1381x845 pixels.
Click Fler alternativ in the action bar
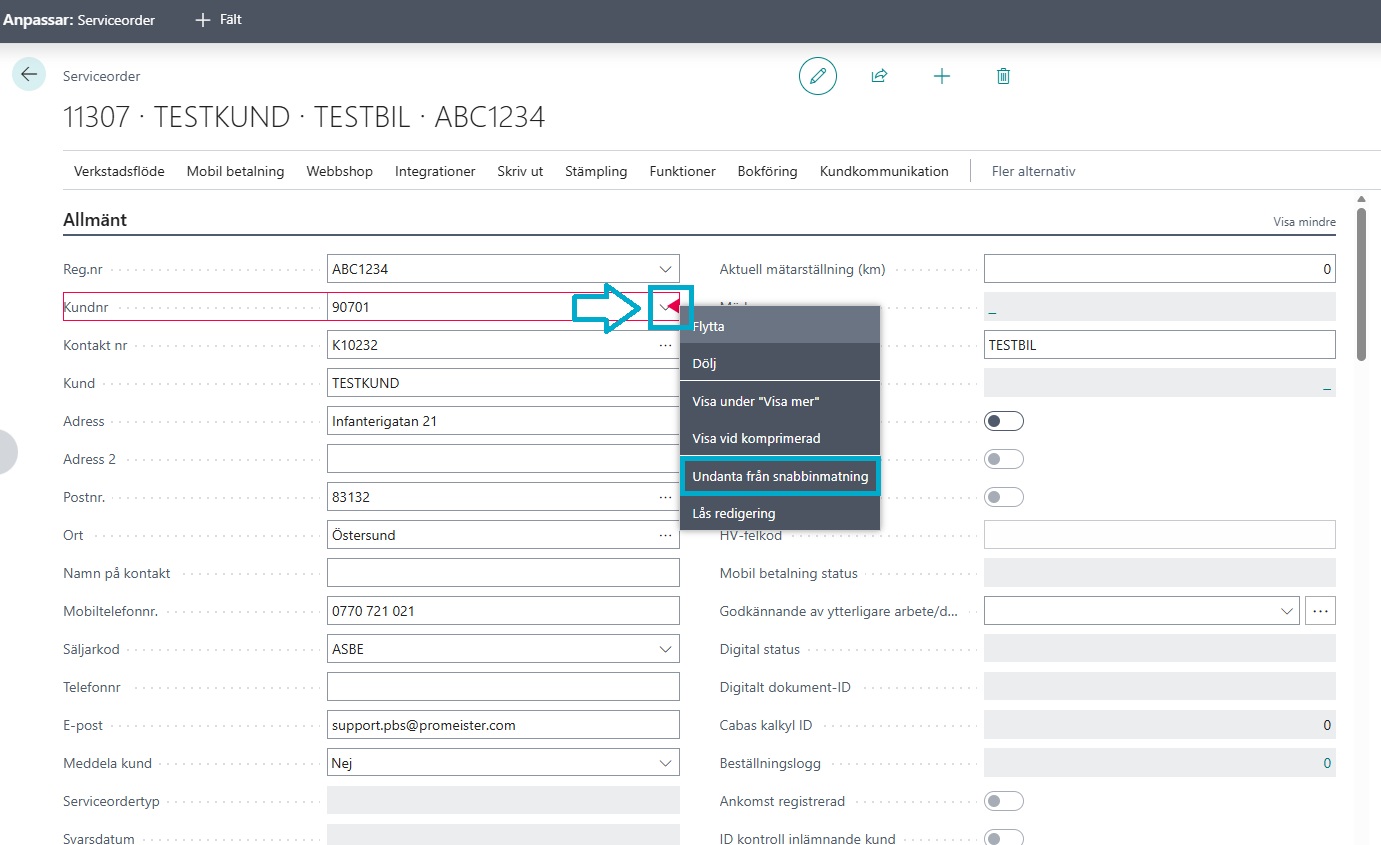click(1033, 171)
